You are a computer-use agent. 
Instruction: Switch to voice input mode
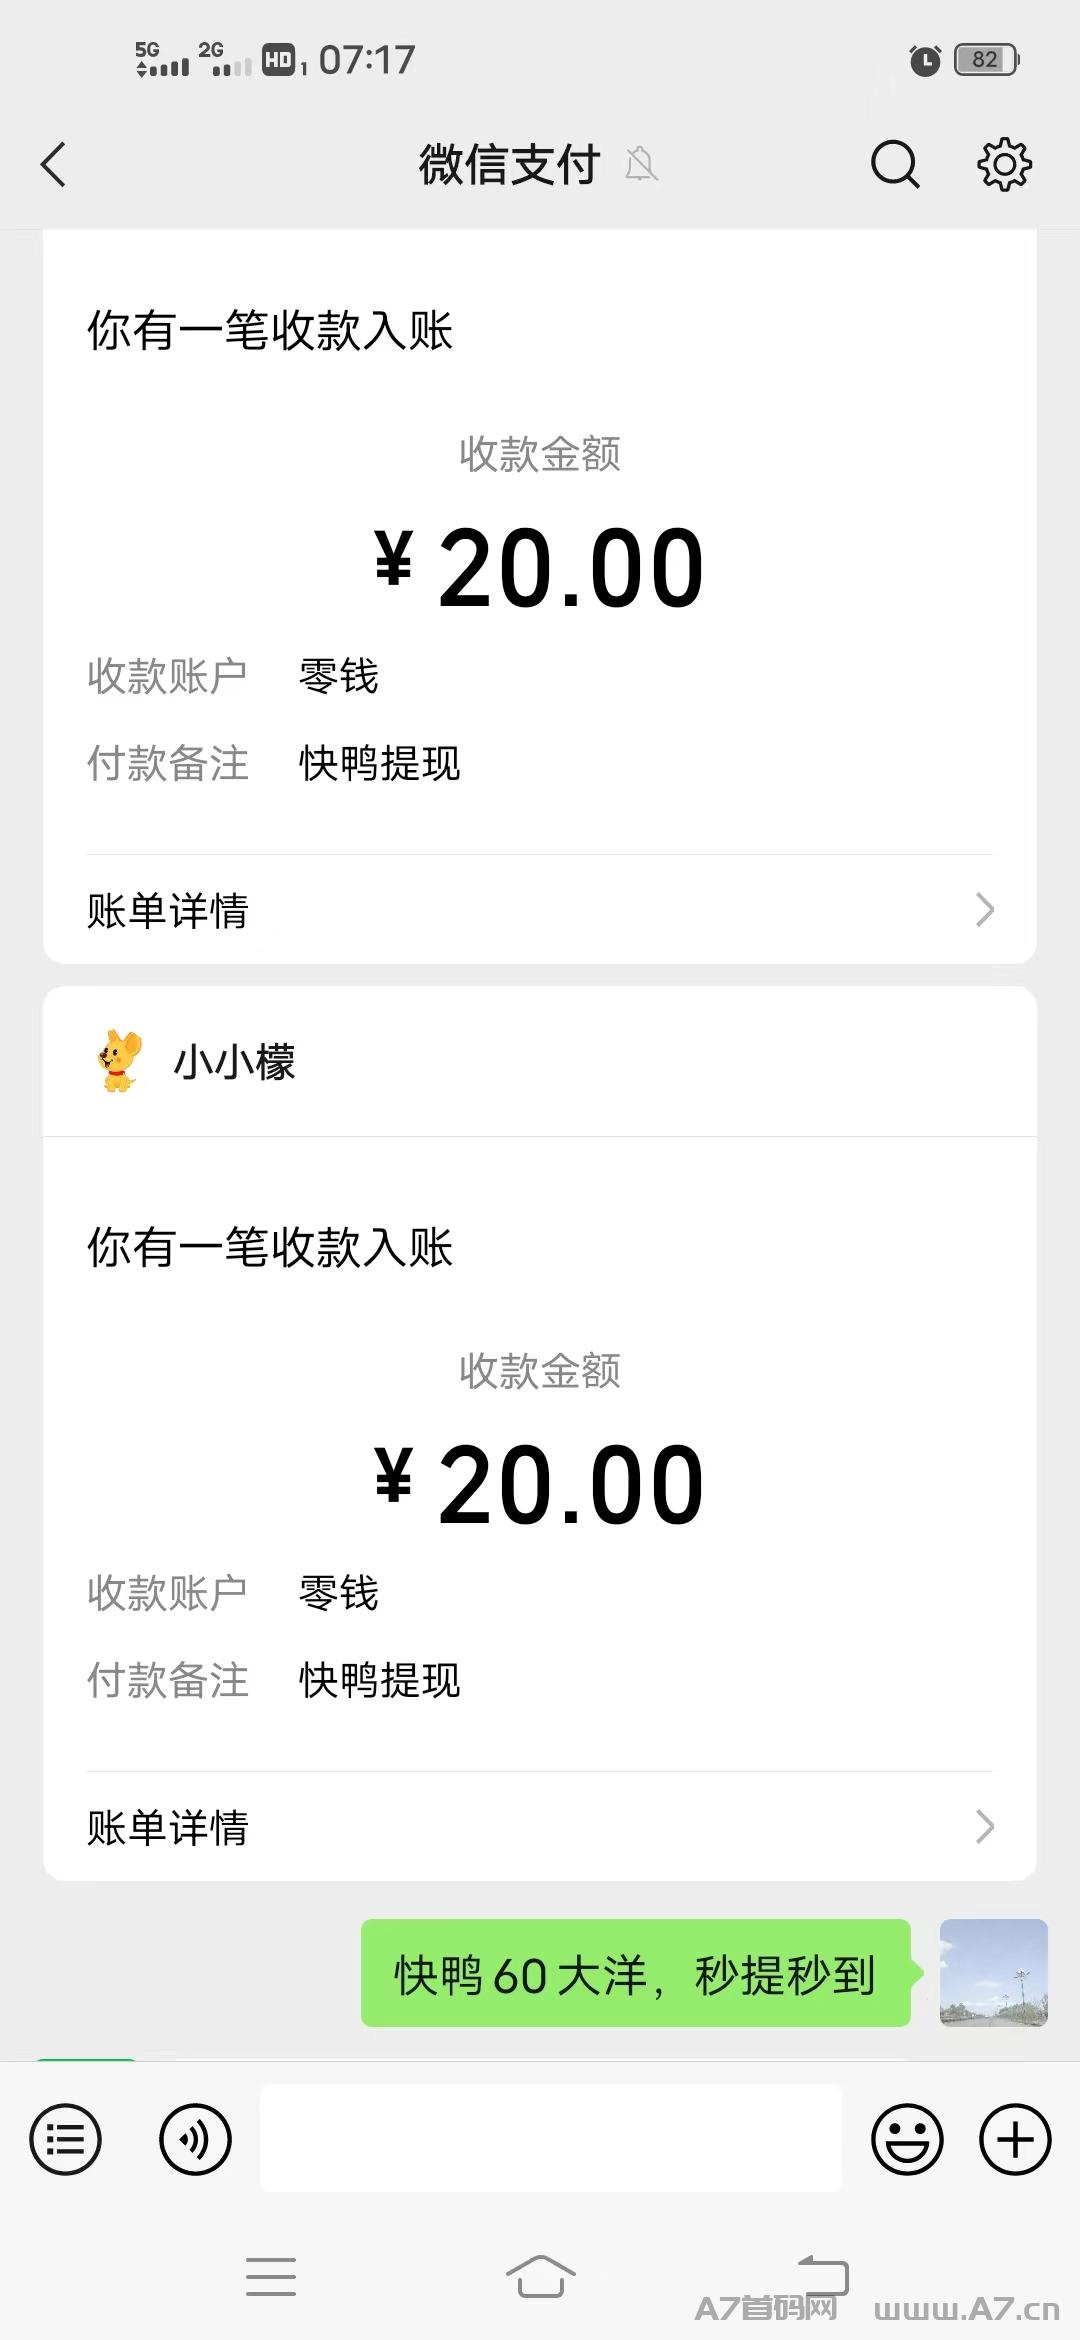click(x=195, y=2139)
